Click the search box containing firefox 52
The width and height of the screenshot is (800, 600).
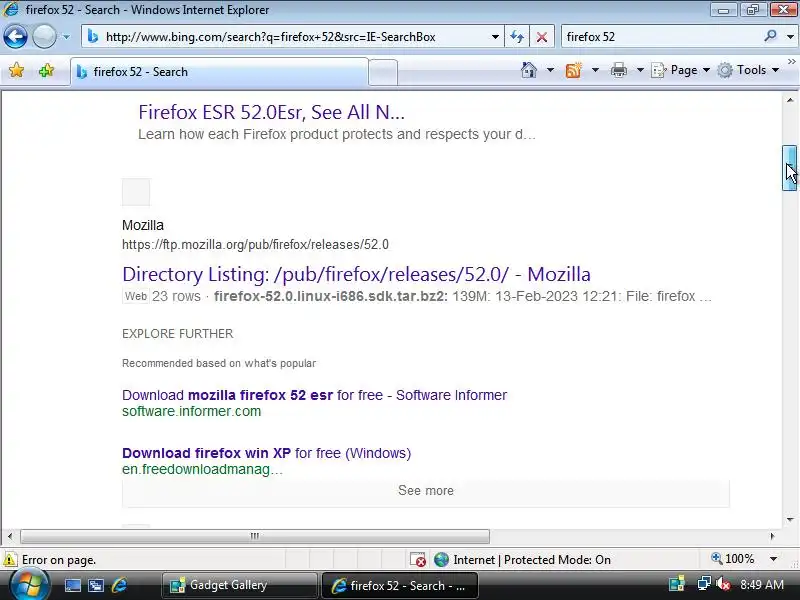[662, 37]
